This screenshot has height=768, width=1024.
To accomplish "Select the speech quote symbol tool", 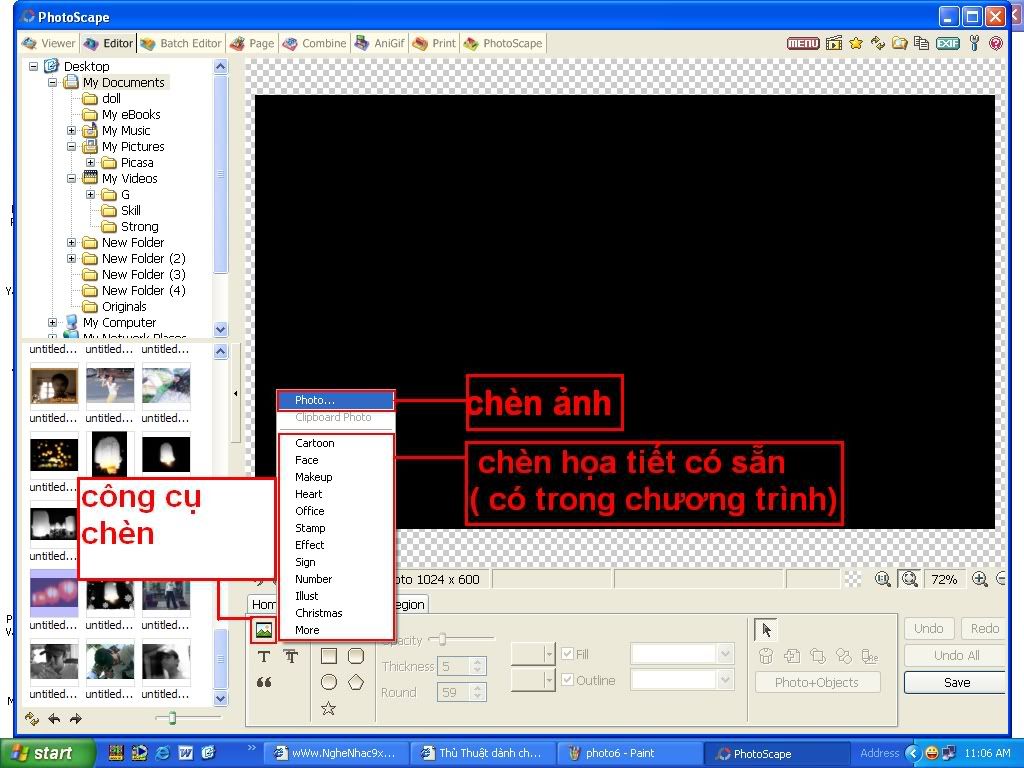I will [264, 683].
